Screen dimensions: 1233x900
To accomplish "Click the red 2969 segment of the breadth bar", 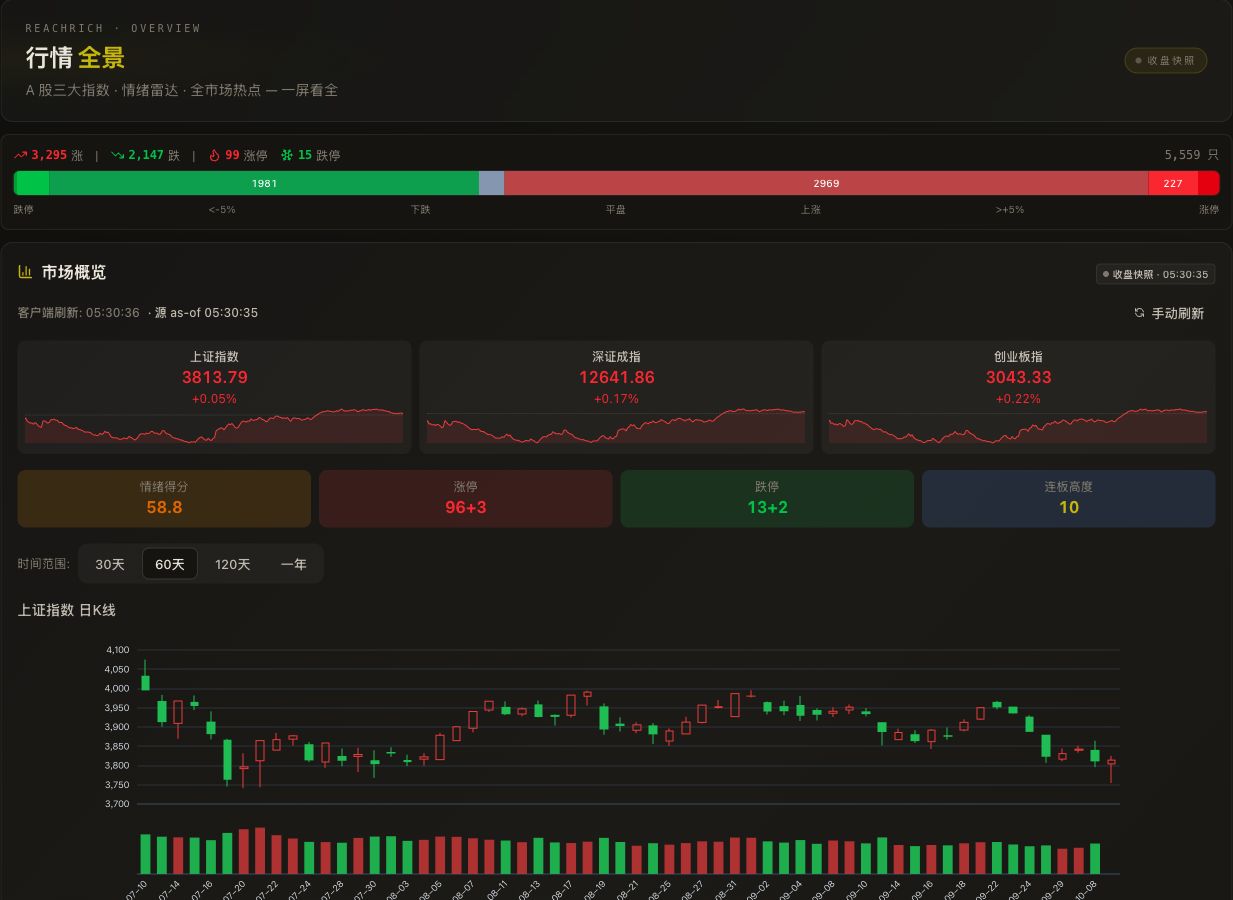I will (x=826, y=183).
